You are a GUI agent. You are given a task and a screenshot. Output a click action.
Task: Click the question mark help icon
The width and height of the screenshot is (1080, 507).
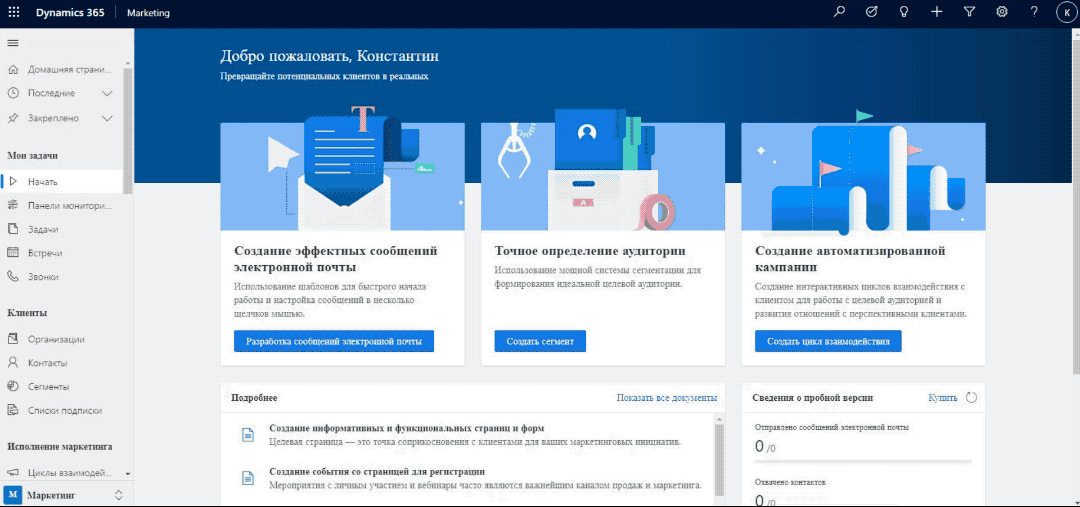tap(1034, 12)
